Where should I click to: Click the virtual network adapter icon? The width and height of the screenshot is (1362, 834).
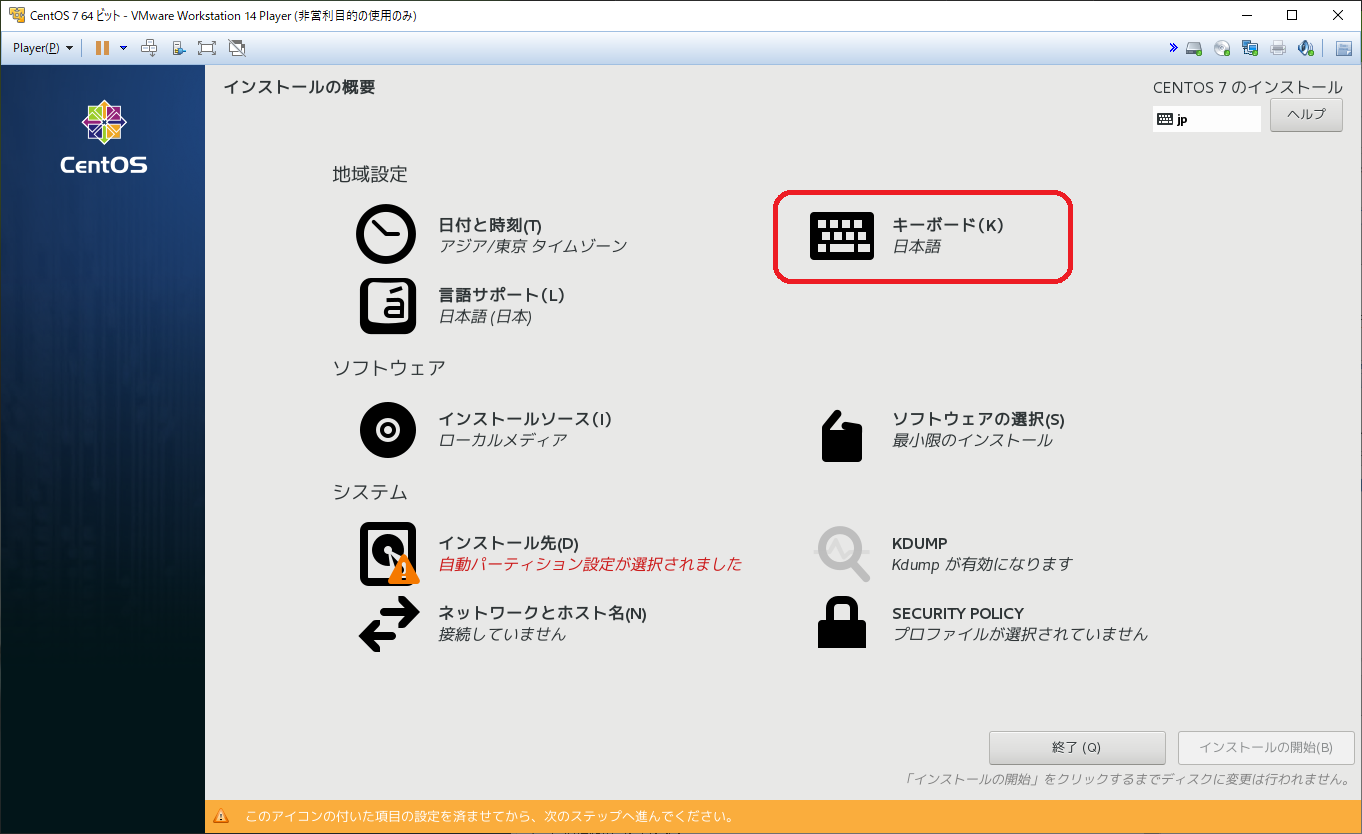point(1249,47)
